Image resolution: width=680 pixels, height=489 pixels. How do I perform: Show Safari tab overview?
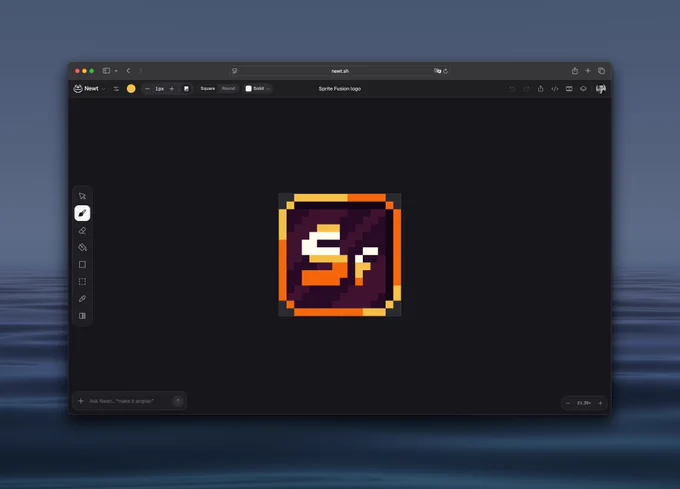[602, 71]
